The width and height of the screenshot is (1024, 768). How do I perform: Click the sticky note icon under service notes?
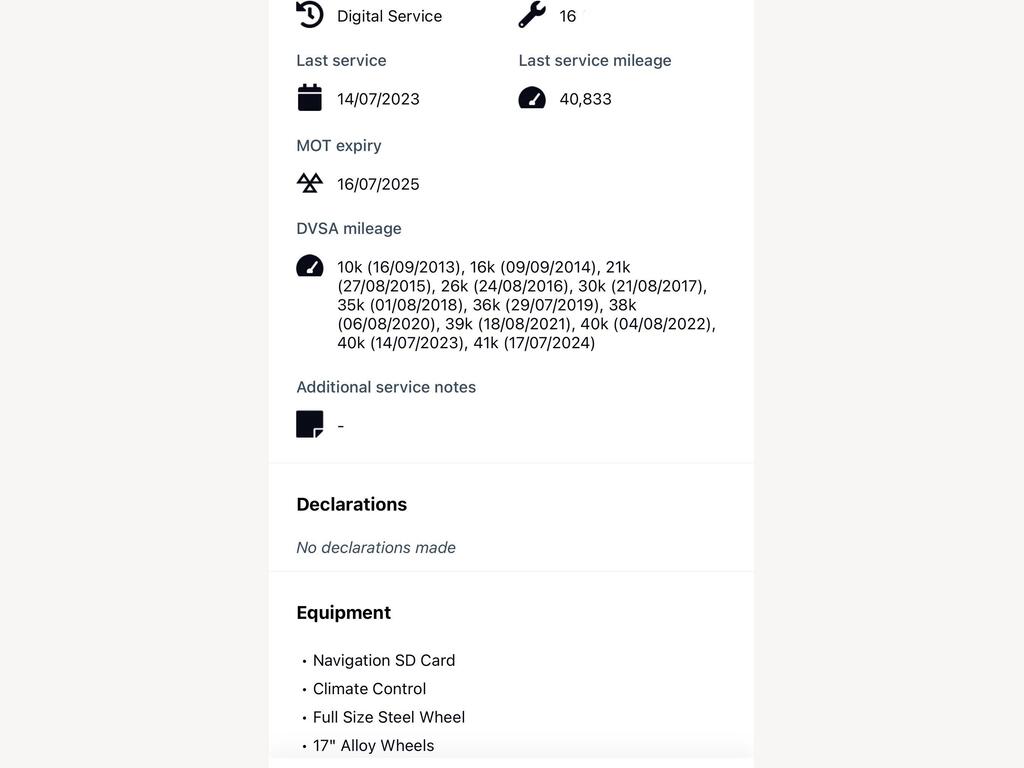point(310,424)
